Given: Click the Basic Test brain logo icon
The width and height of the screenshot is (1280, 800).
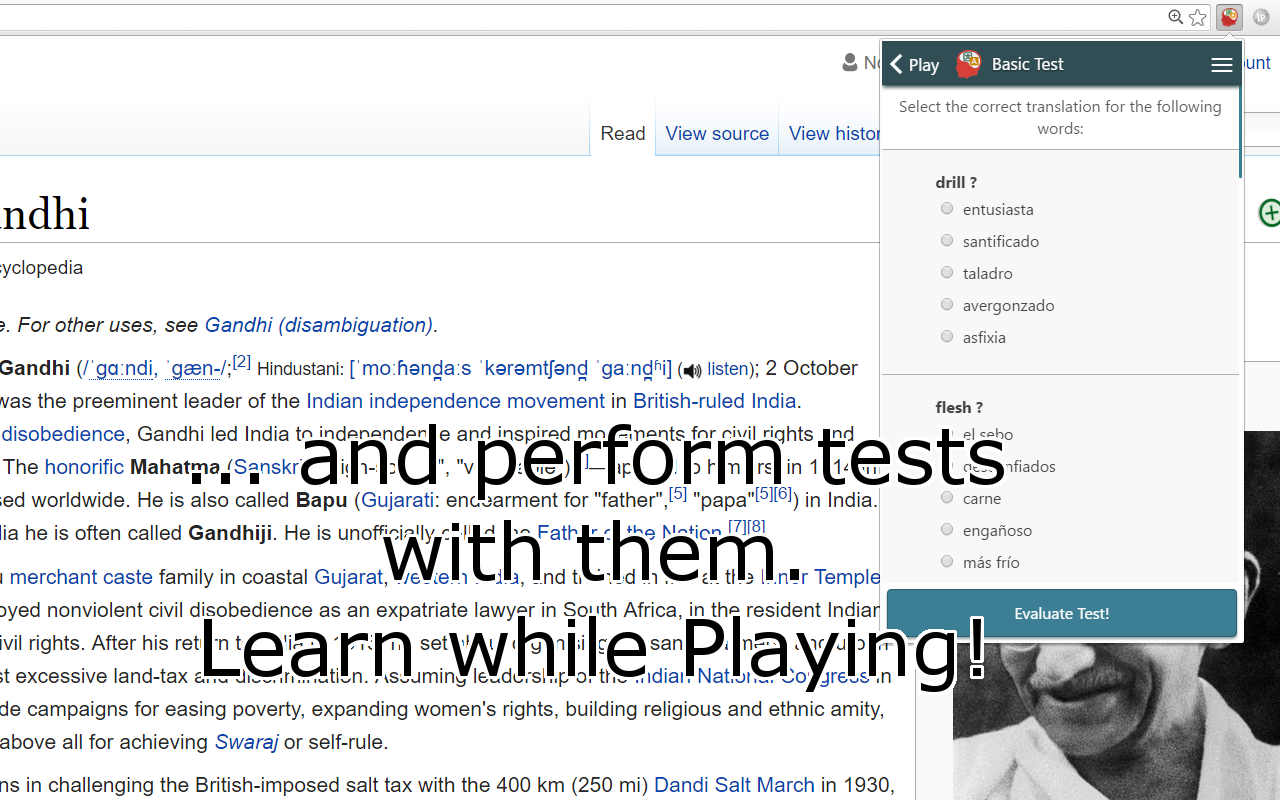Looking at the screenshot, I should 968,64.
